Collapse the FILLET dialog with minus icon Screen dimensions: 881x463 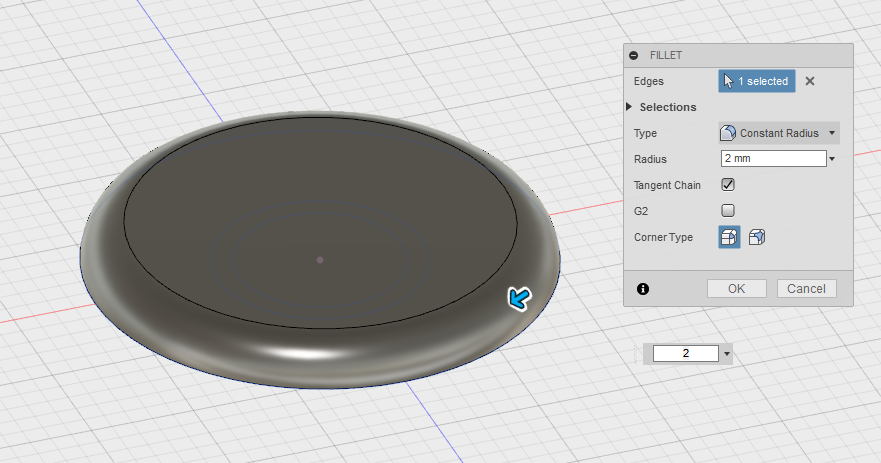coord(634,55)
